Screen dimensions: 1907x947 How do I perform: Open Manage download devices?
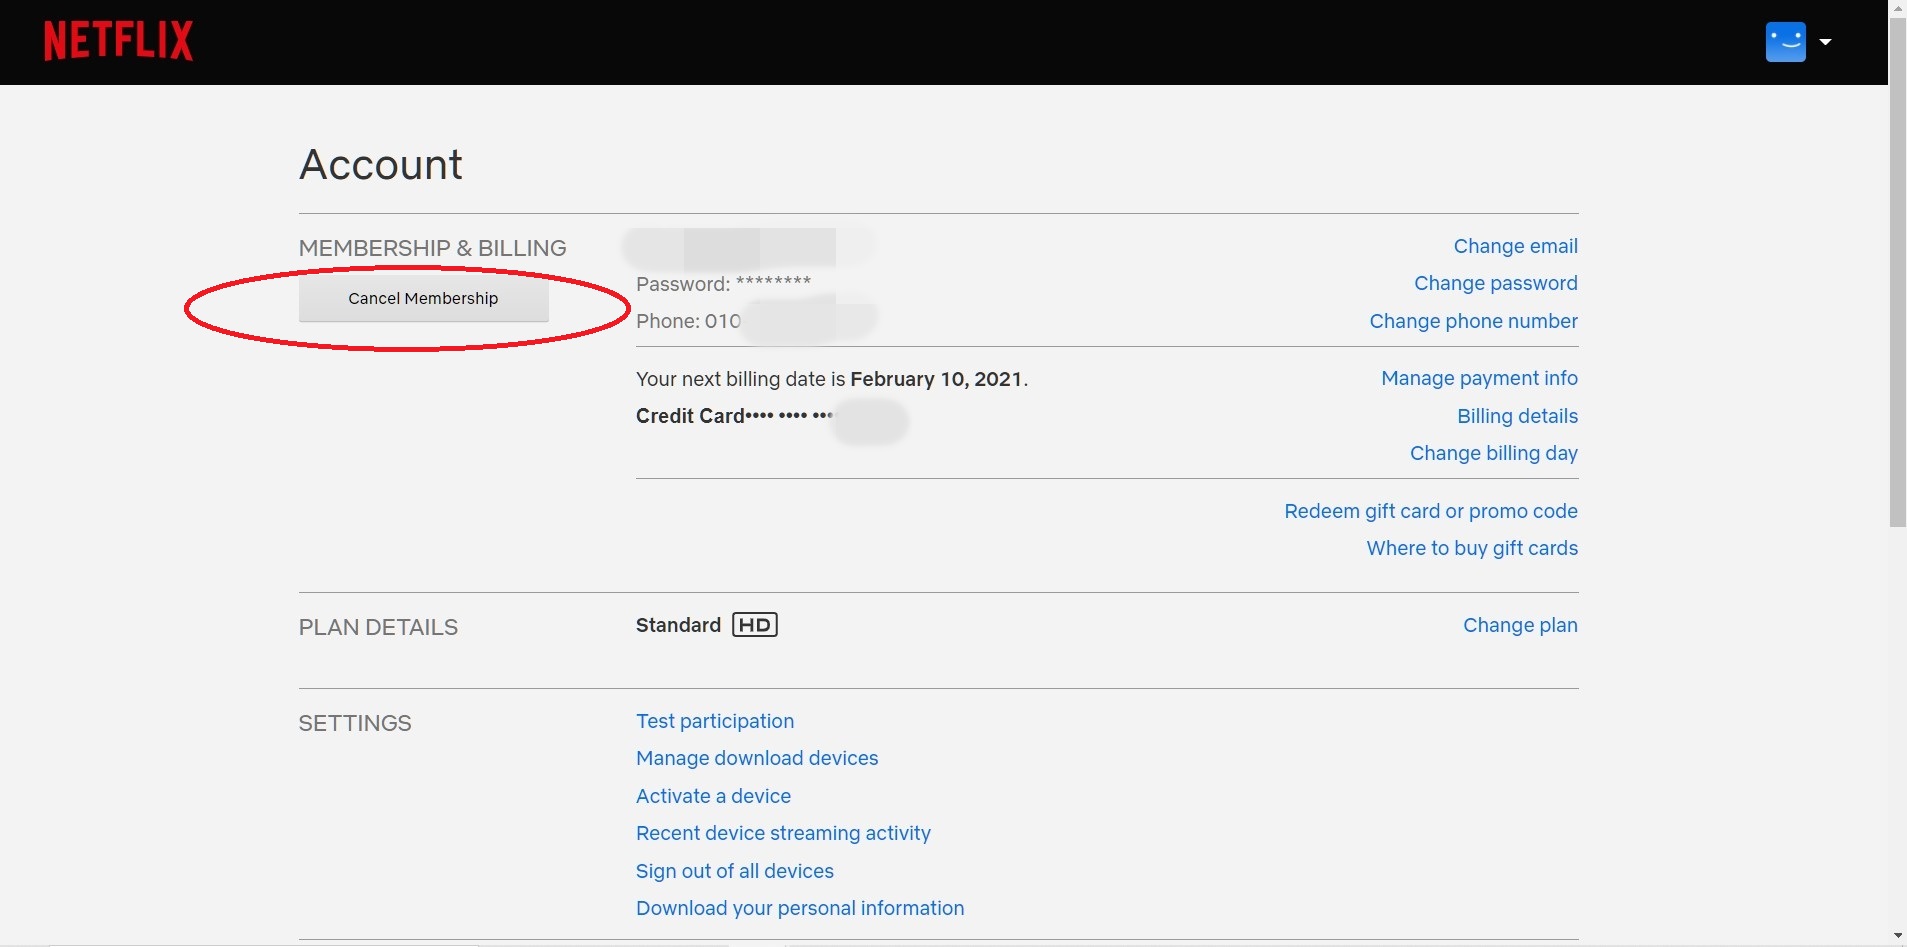pos(757,758)
